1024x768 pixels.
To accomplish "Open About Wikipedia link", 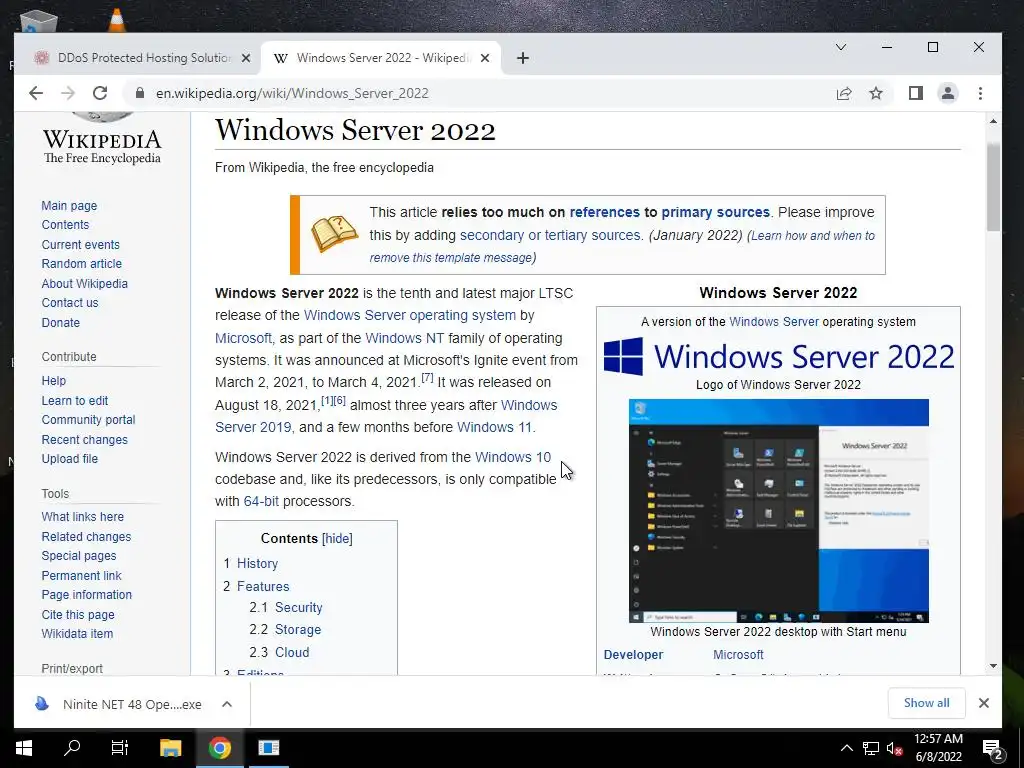I will (85, 284).
